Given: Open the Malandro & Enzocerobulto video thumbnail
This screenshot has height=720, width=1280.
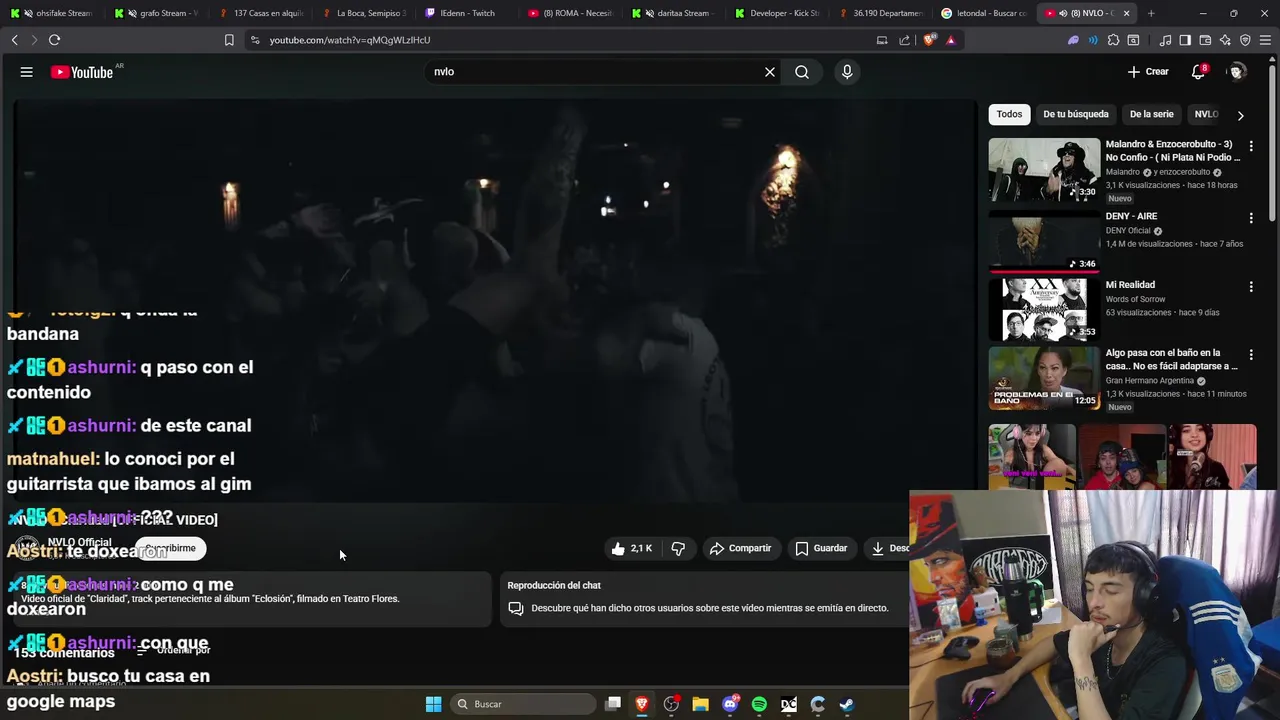Looking at the screenshot, I should [1044, 169].
